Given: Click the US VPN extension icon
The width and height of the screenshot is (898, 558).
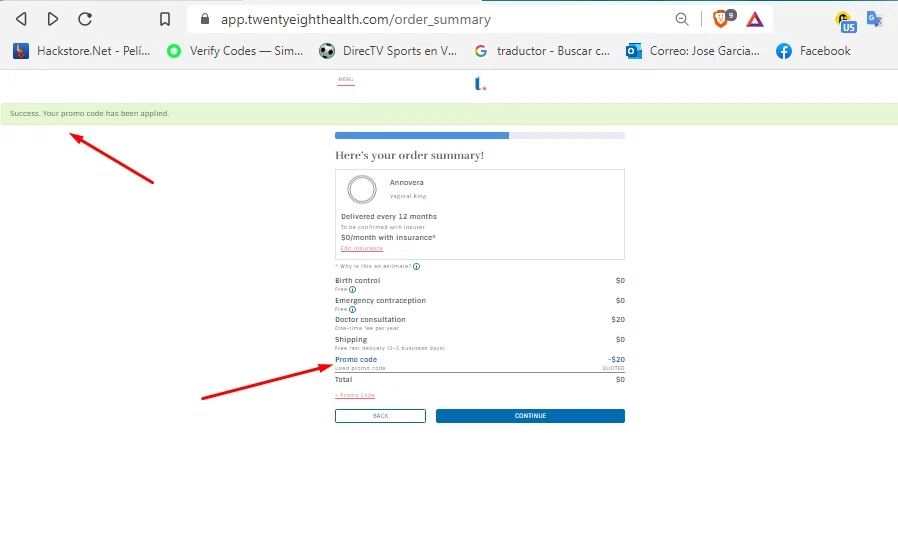Looking at the screenshot, I should [x=846, y=22].
